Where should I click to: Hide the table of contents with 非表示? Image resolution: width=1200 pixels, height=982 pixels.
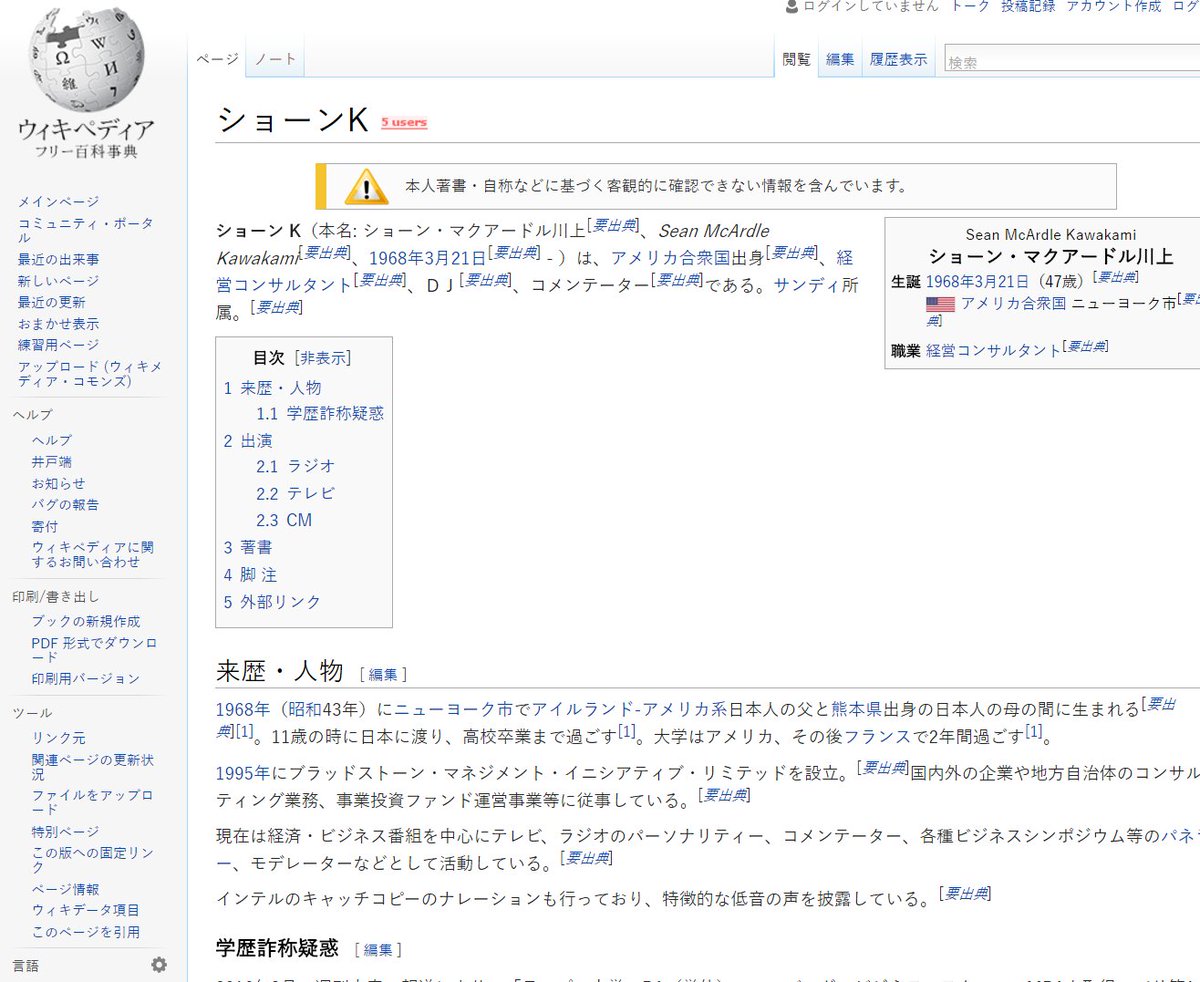322,358
